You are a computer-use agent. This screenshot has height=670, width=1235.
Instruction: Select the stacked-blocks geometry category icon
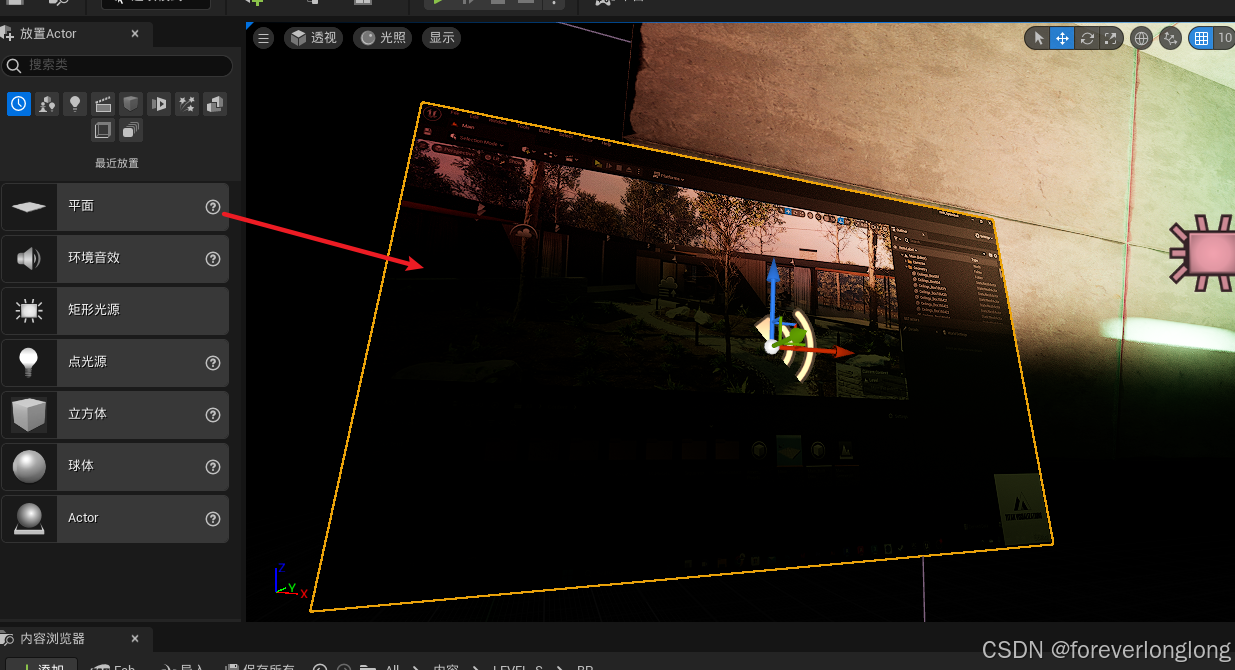[x=215, y=104]
